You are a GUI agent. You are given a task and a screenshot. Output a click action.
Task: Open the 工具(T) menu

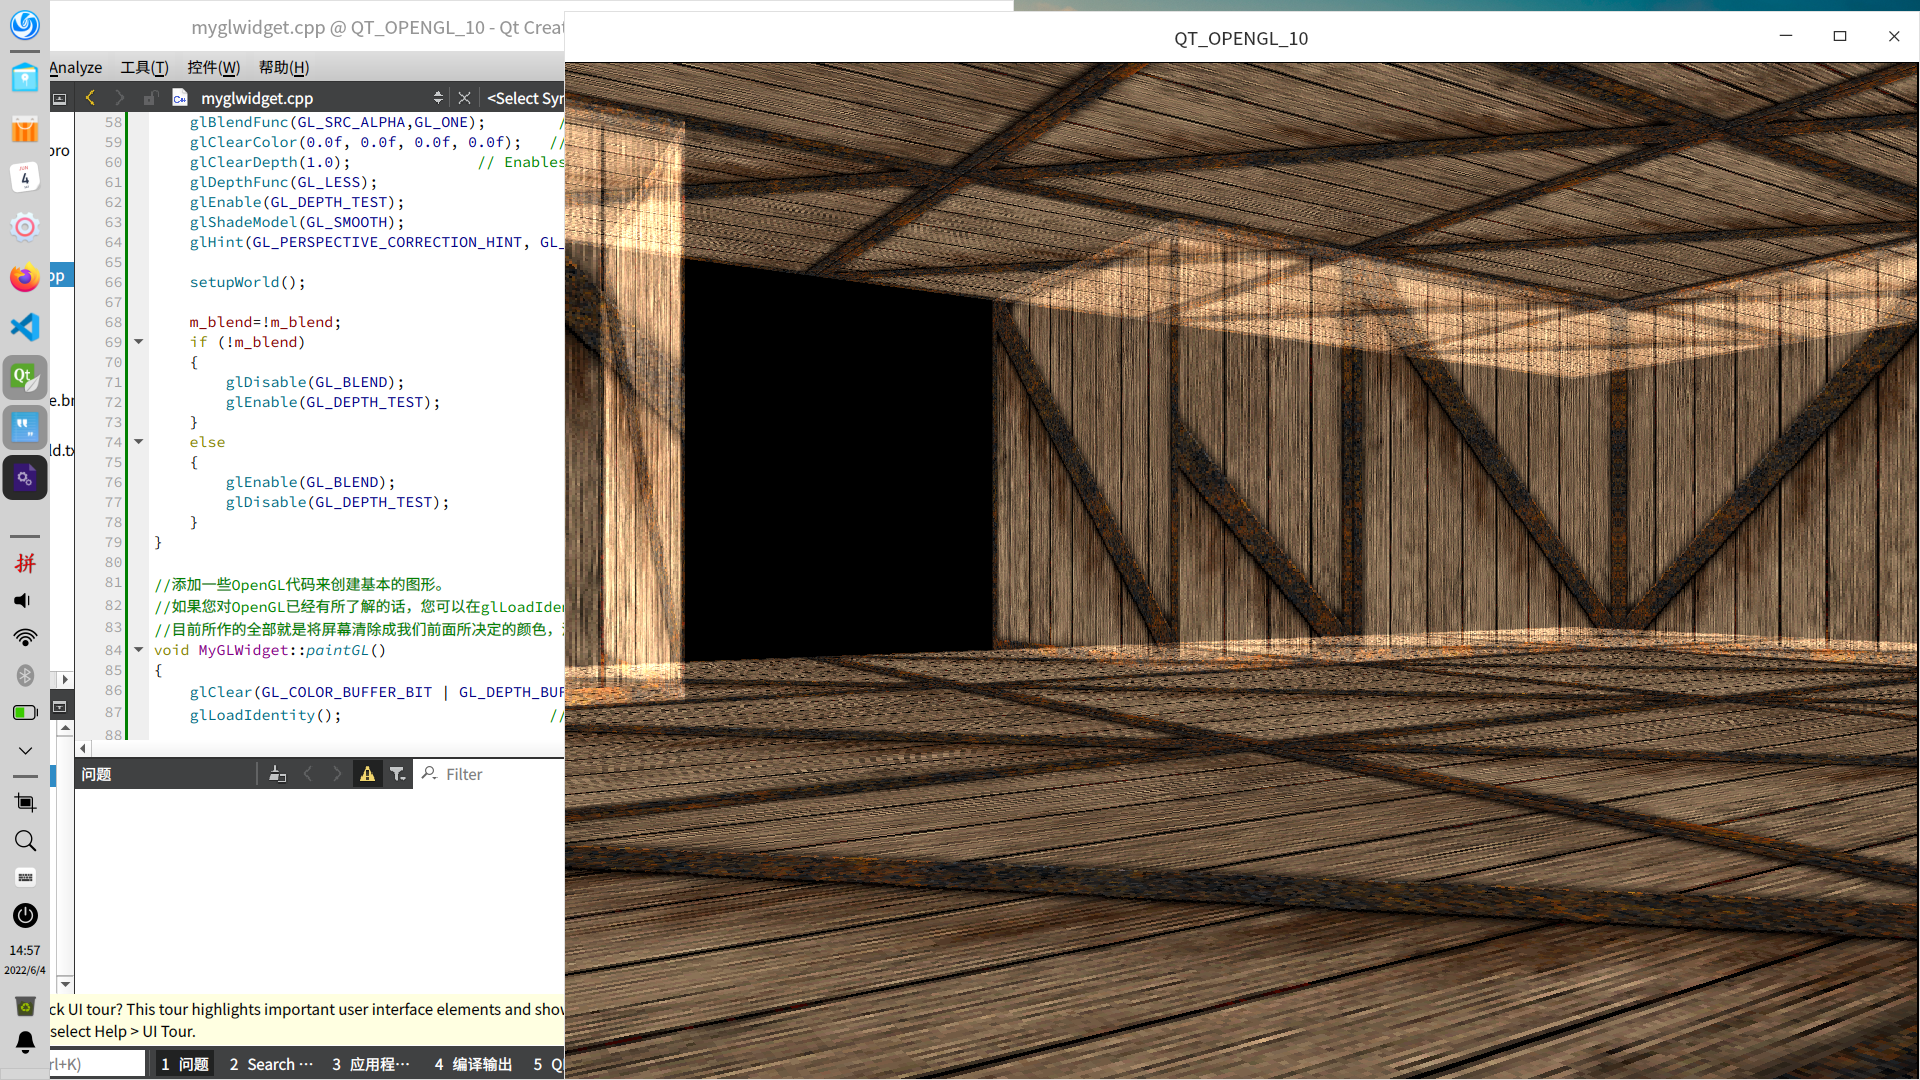pyautogui.click(x=144, y=67)
